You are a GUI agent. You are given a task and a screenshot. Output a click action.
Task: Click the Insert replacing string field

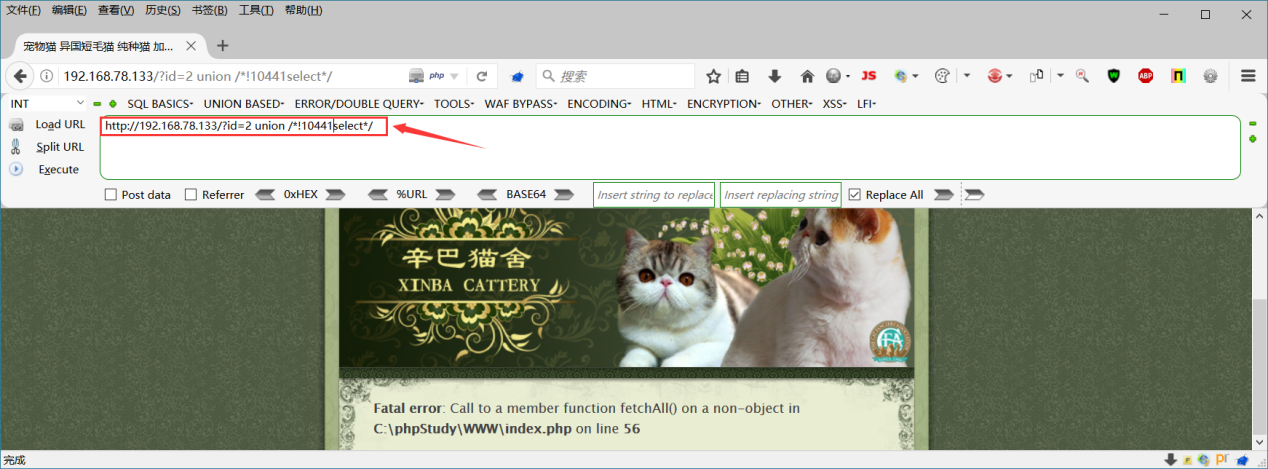pos(781,195)
